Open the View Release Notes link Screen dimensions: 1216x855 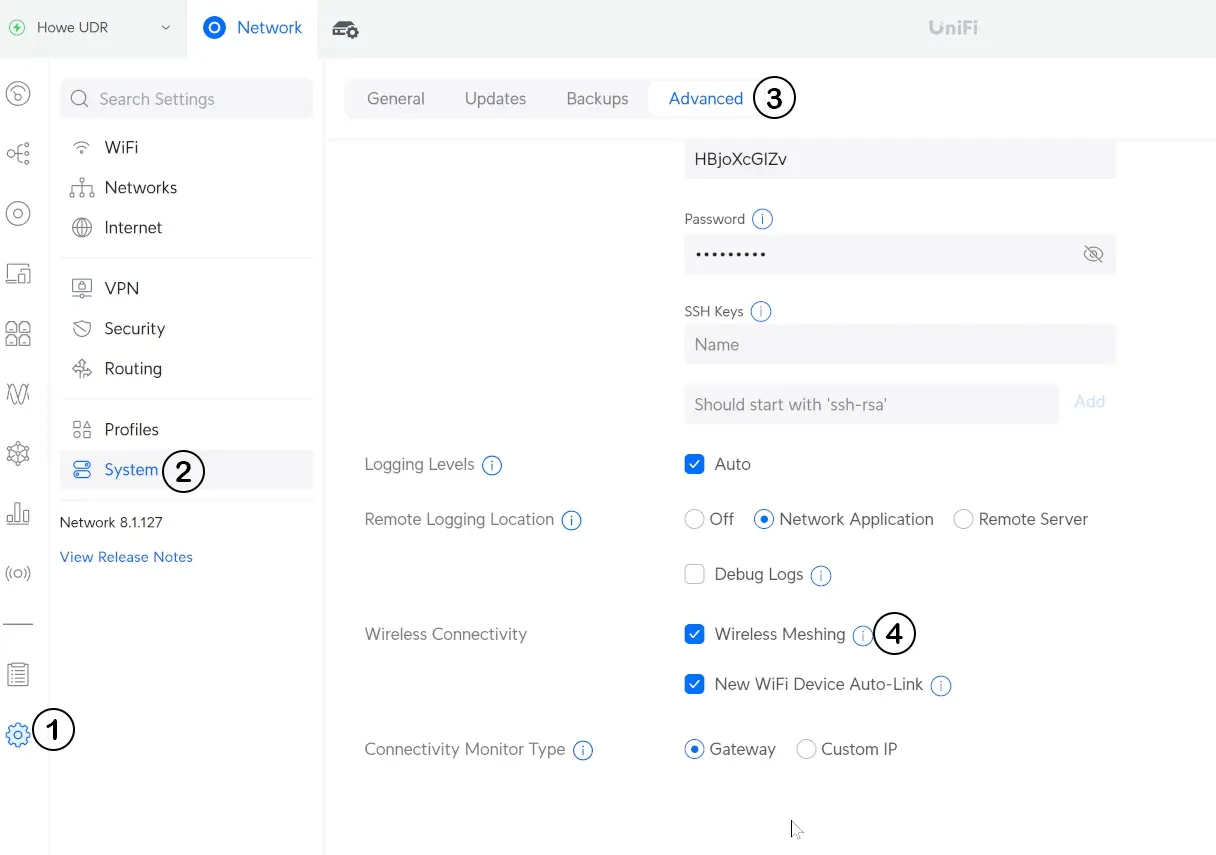[126, 557]
